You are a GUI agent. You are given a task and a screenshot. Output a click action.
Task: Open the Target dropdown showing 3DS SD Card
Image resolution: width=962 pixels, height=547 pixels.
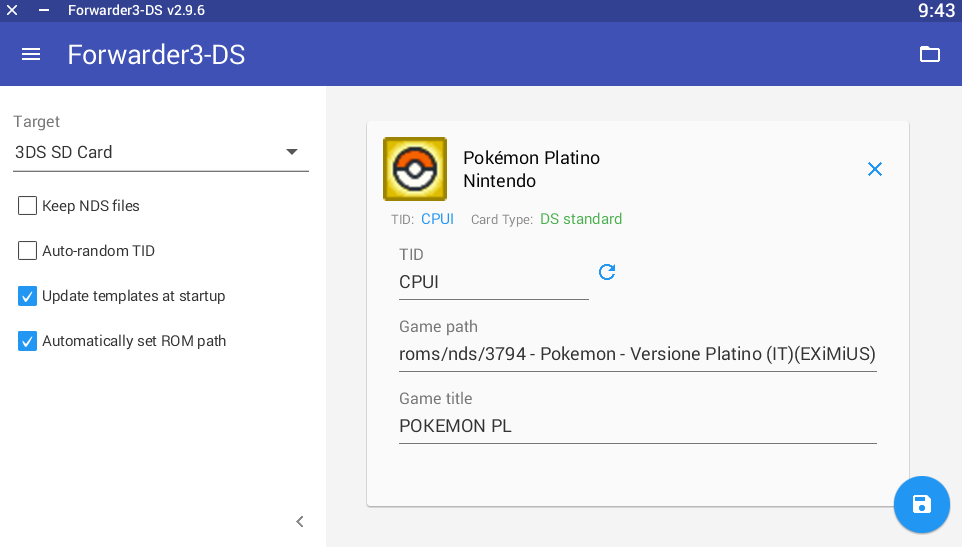pyautogui.click(x=161, y=152)
